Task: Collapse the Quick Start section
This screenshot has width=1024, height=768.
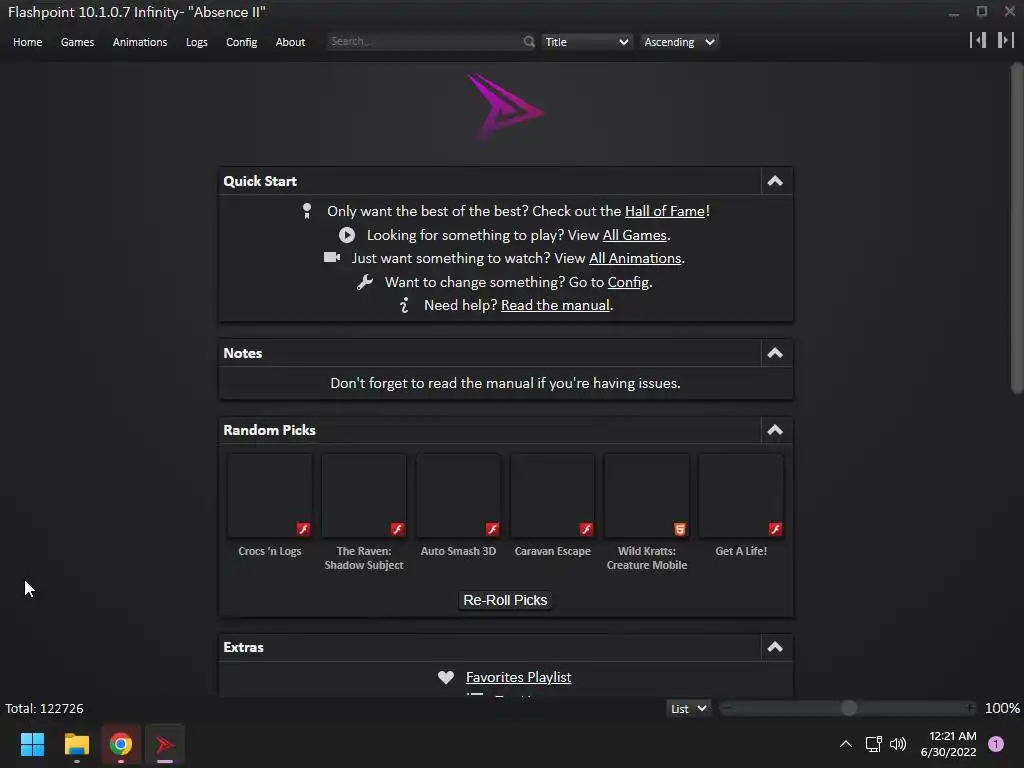Action: 775,181
